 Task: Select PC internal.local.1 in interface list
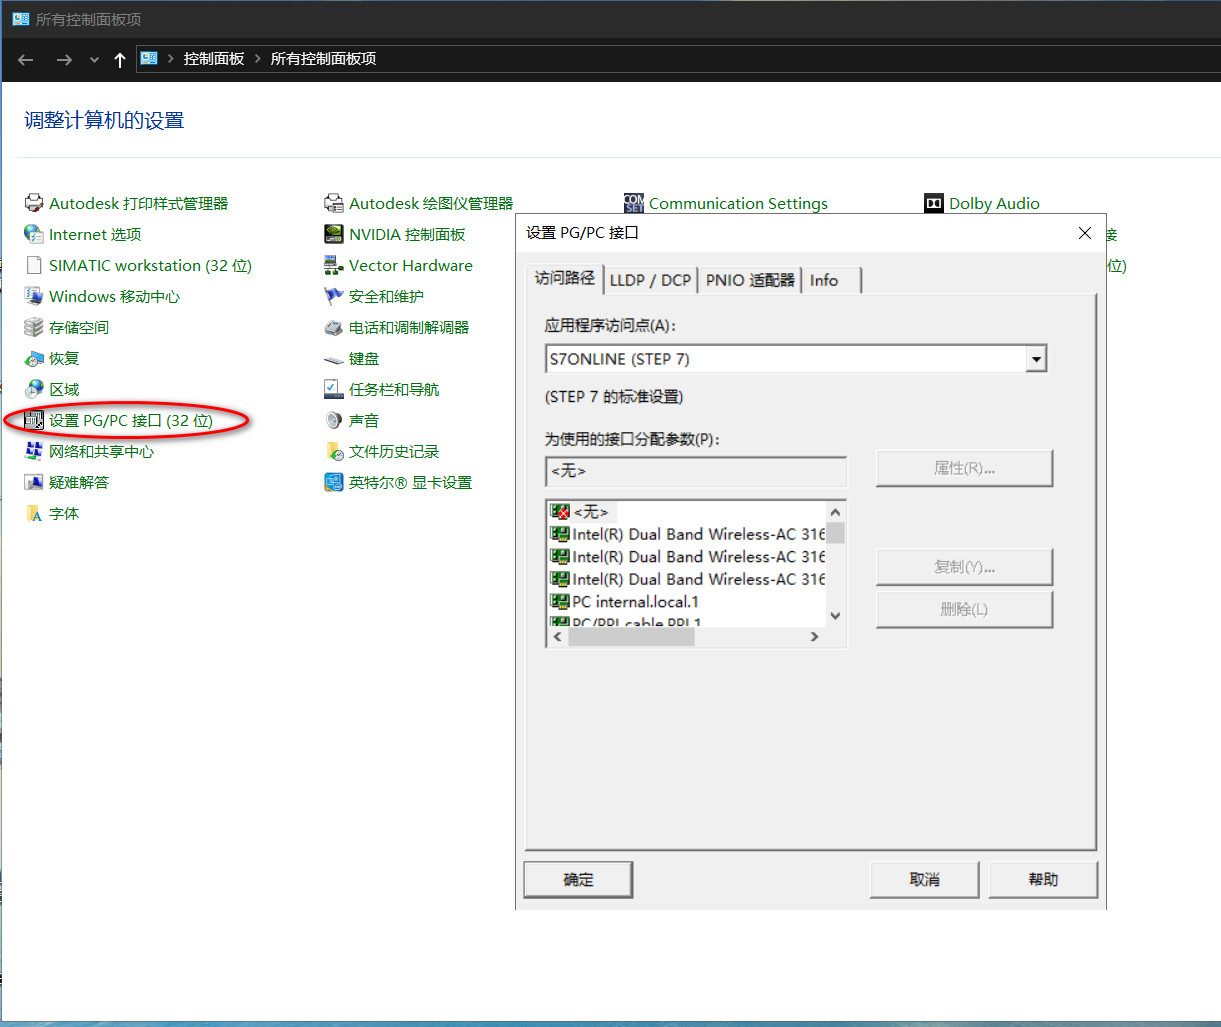635,602
